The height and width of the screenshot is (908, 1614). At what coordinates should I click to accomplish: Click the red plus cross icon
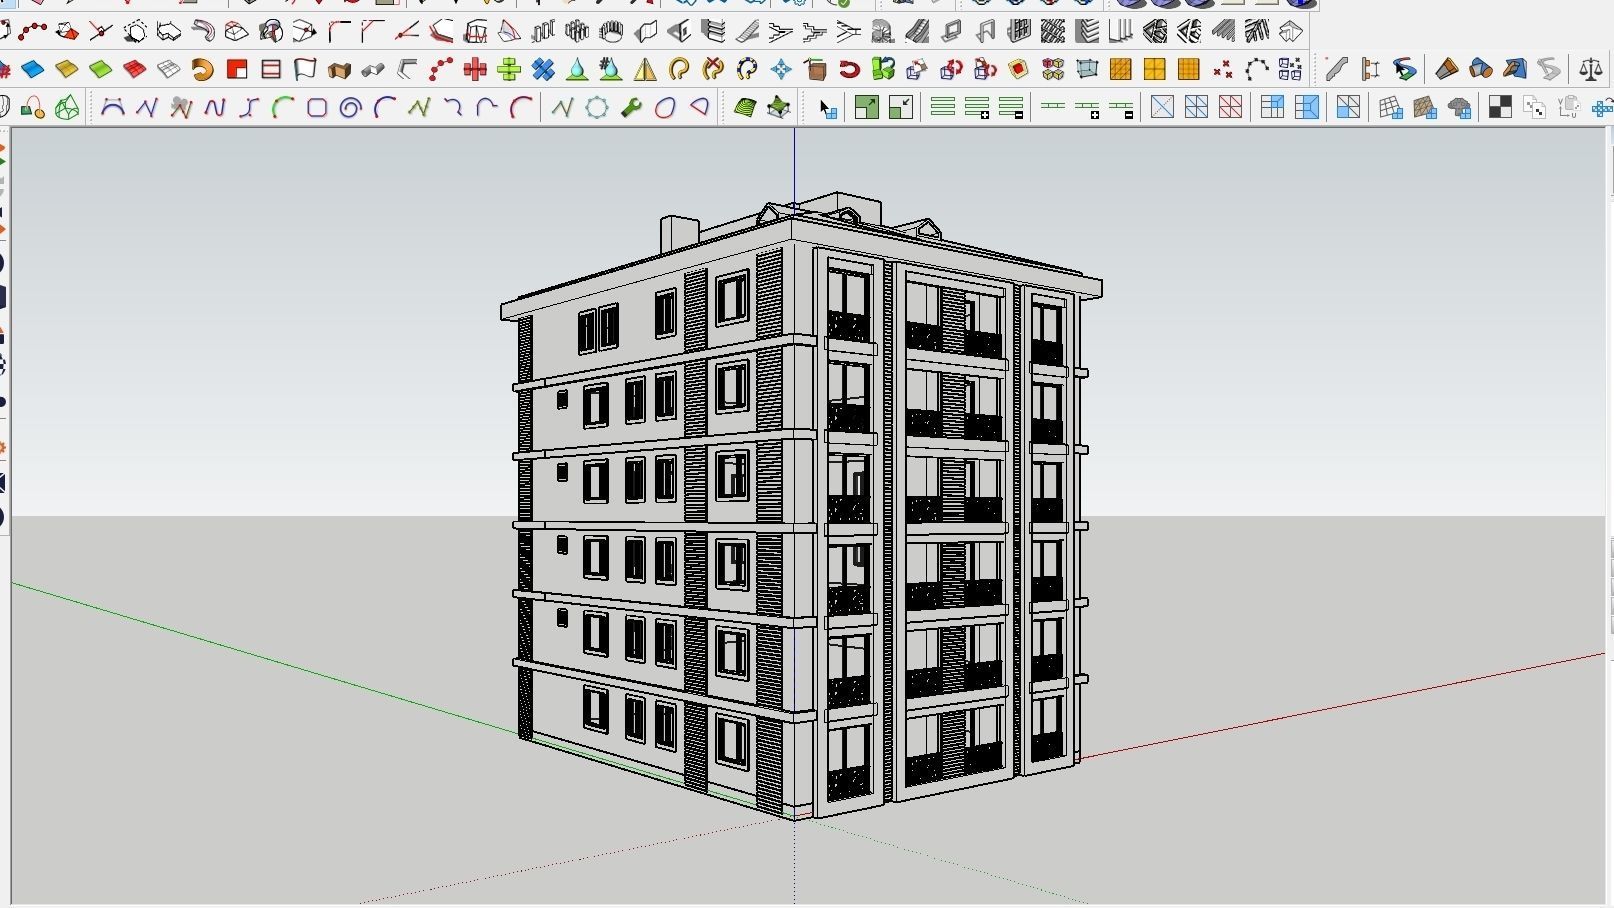point(475,70)
